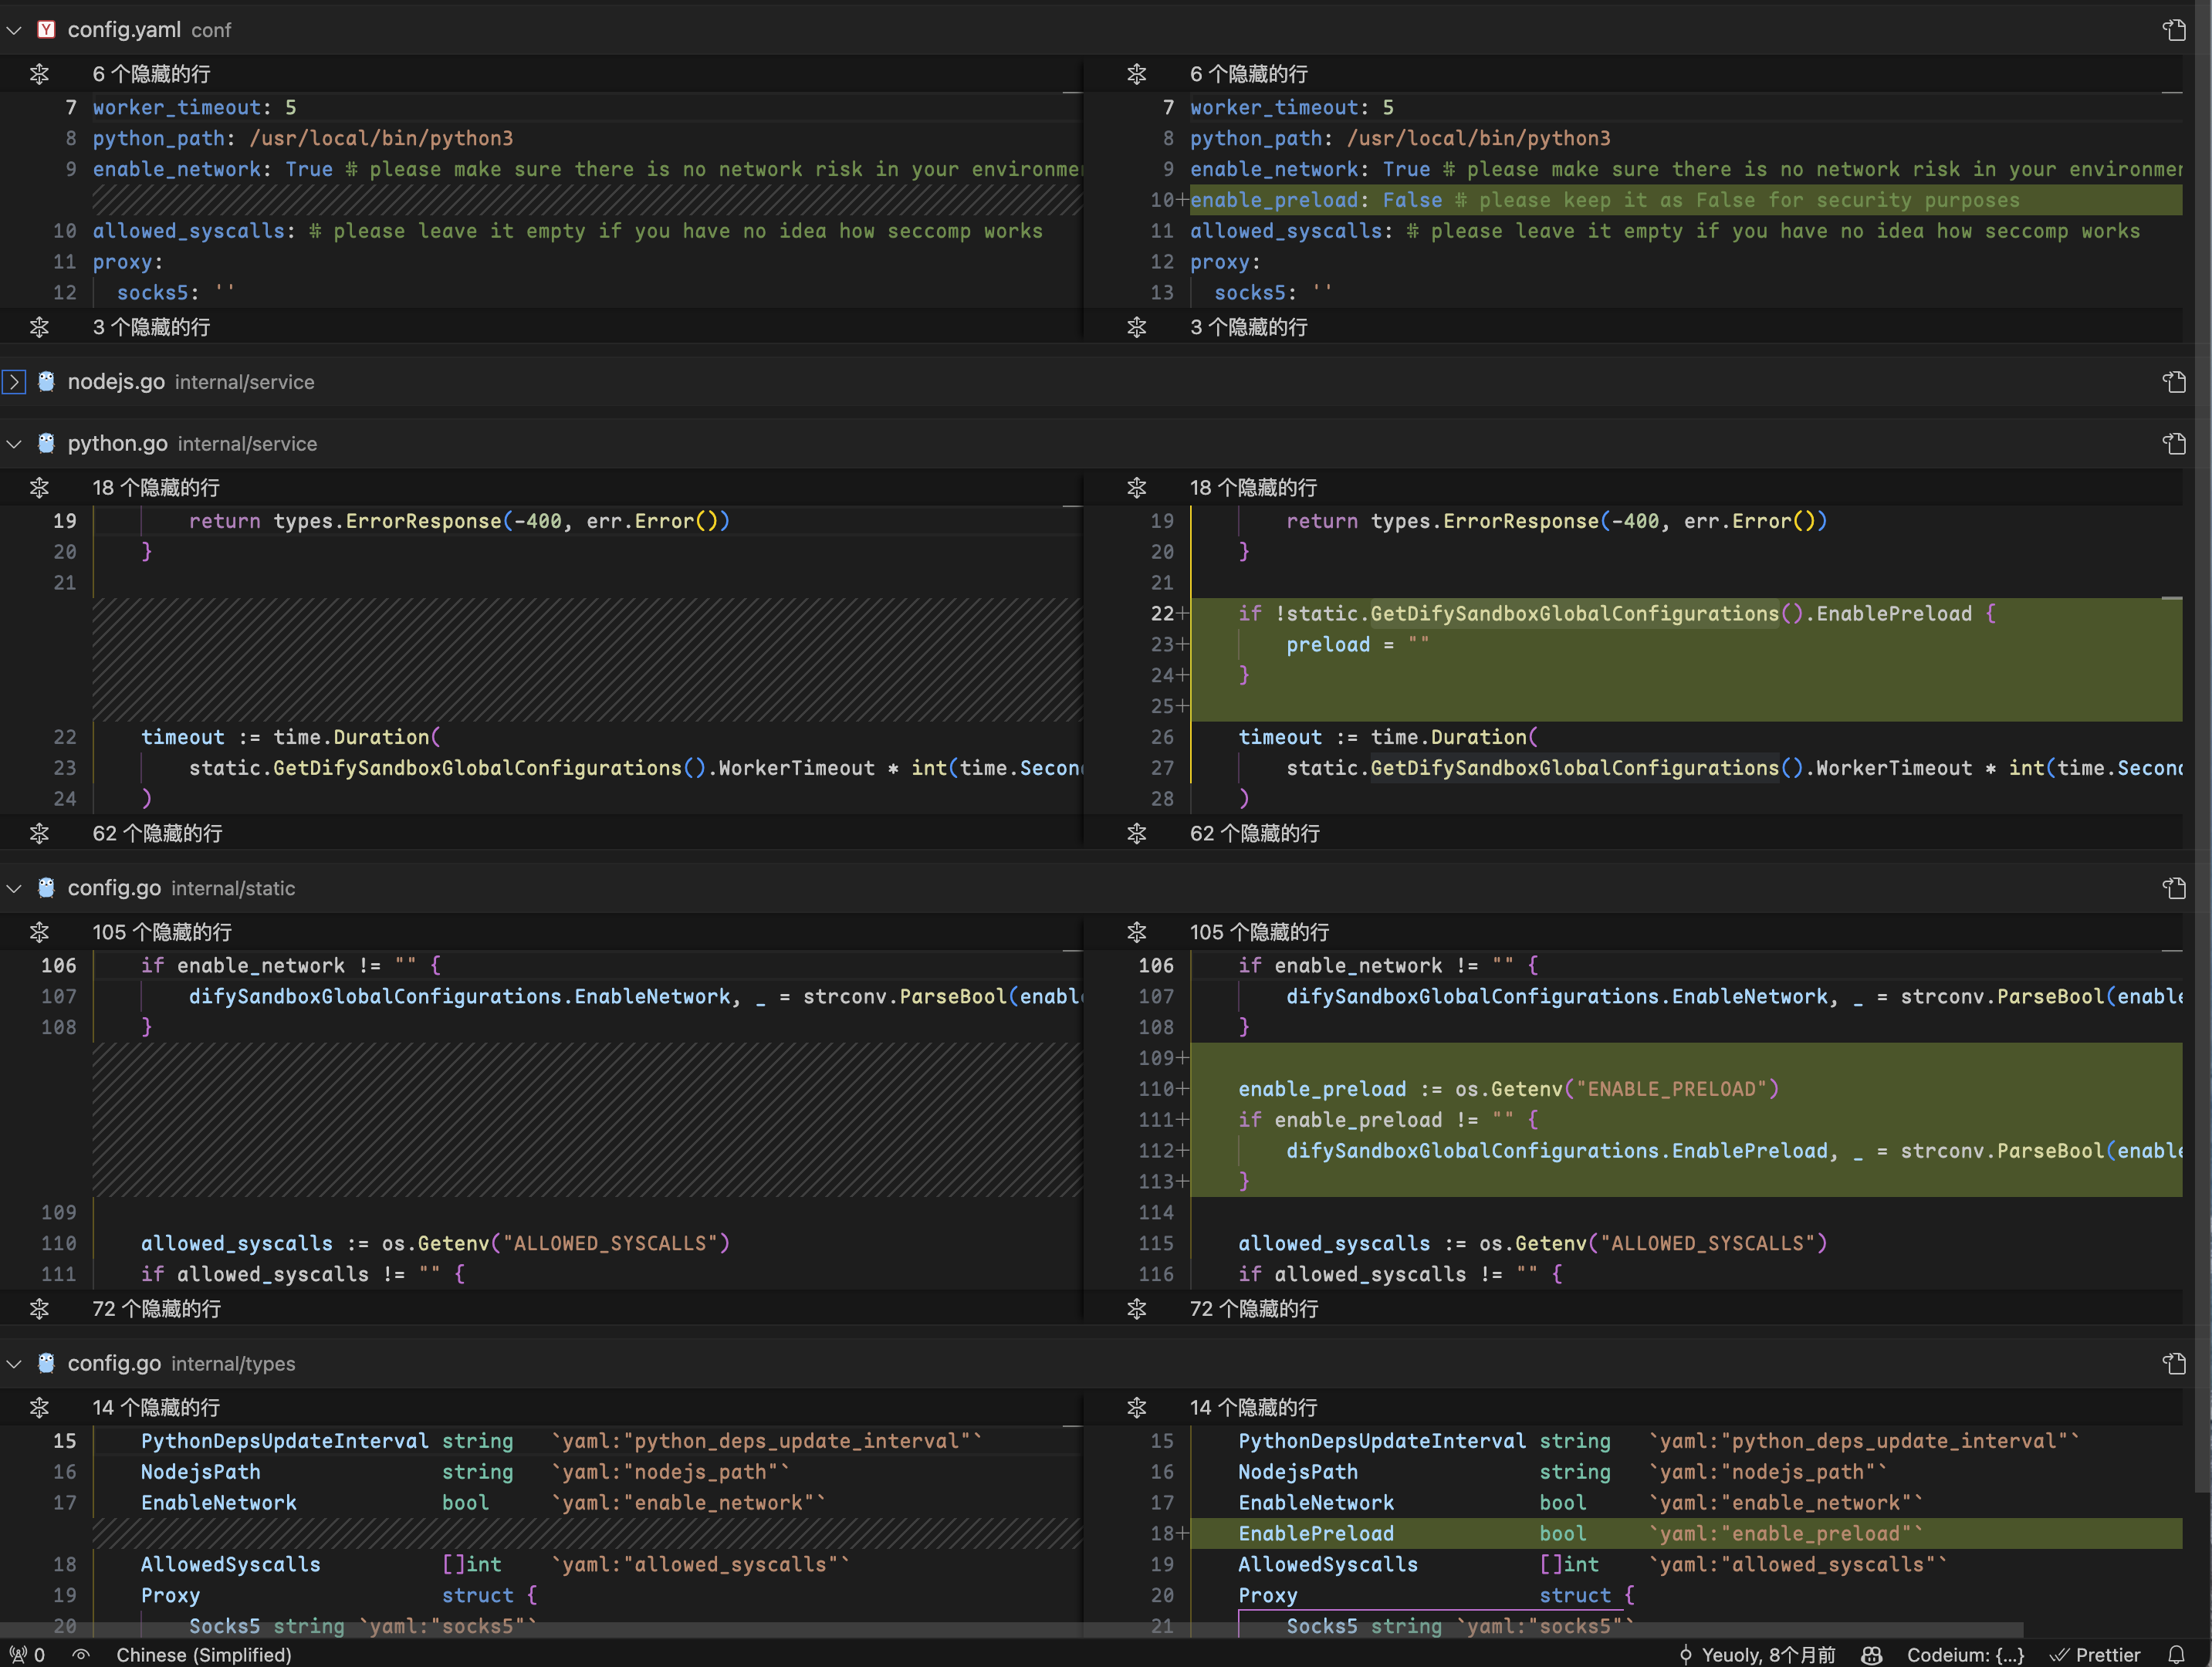Click open-file icon for internal/types config.go
This screenshot has height=1667, width=2212.
click(x=2174, y=1363)
